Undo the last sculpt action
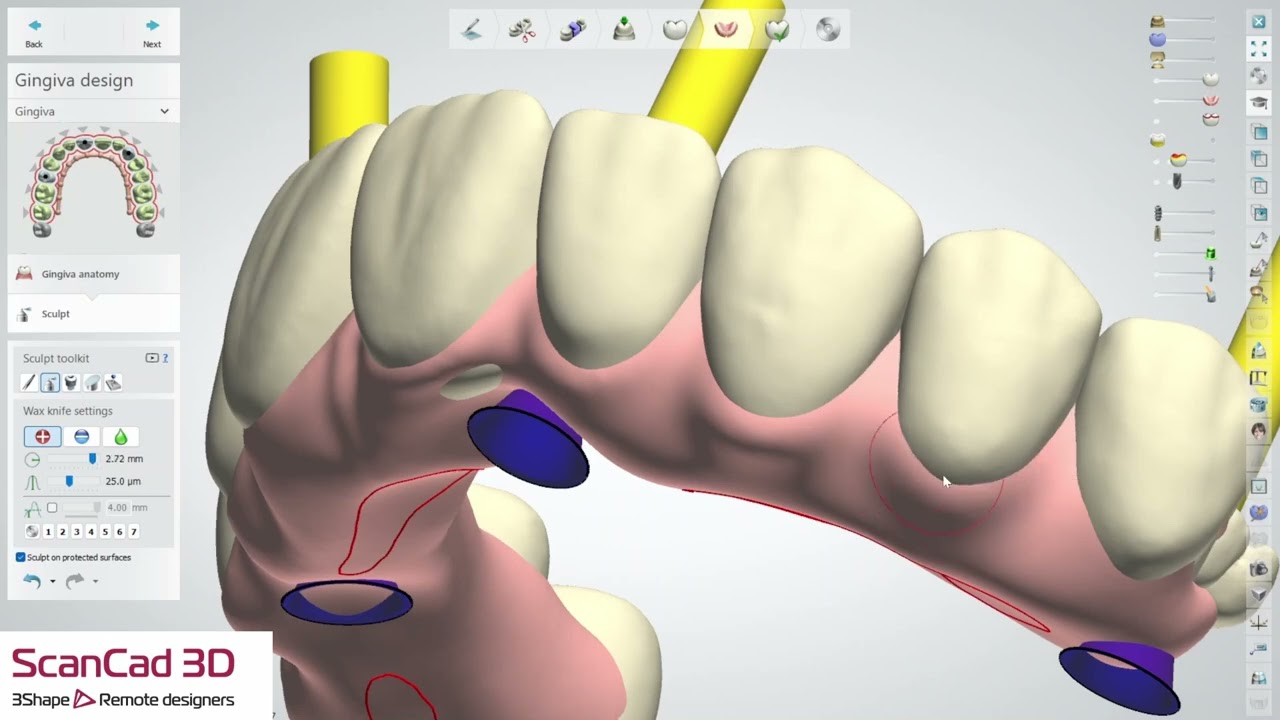 click(32, 581)
